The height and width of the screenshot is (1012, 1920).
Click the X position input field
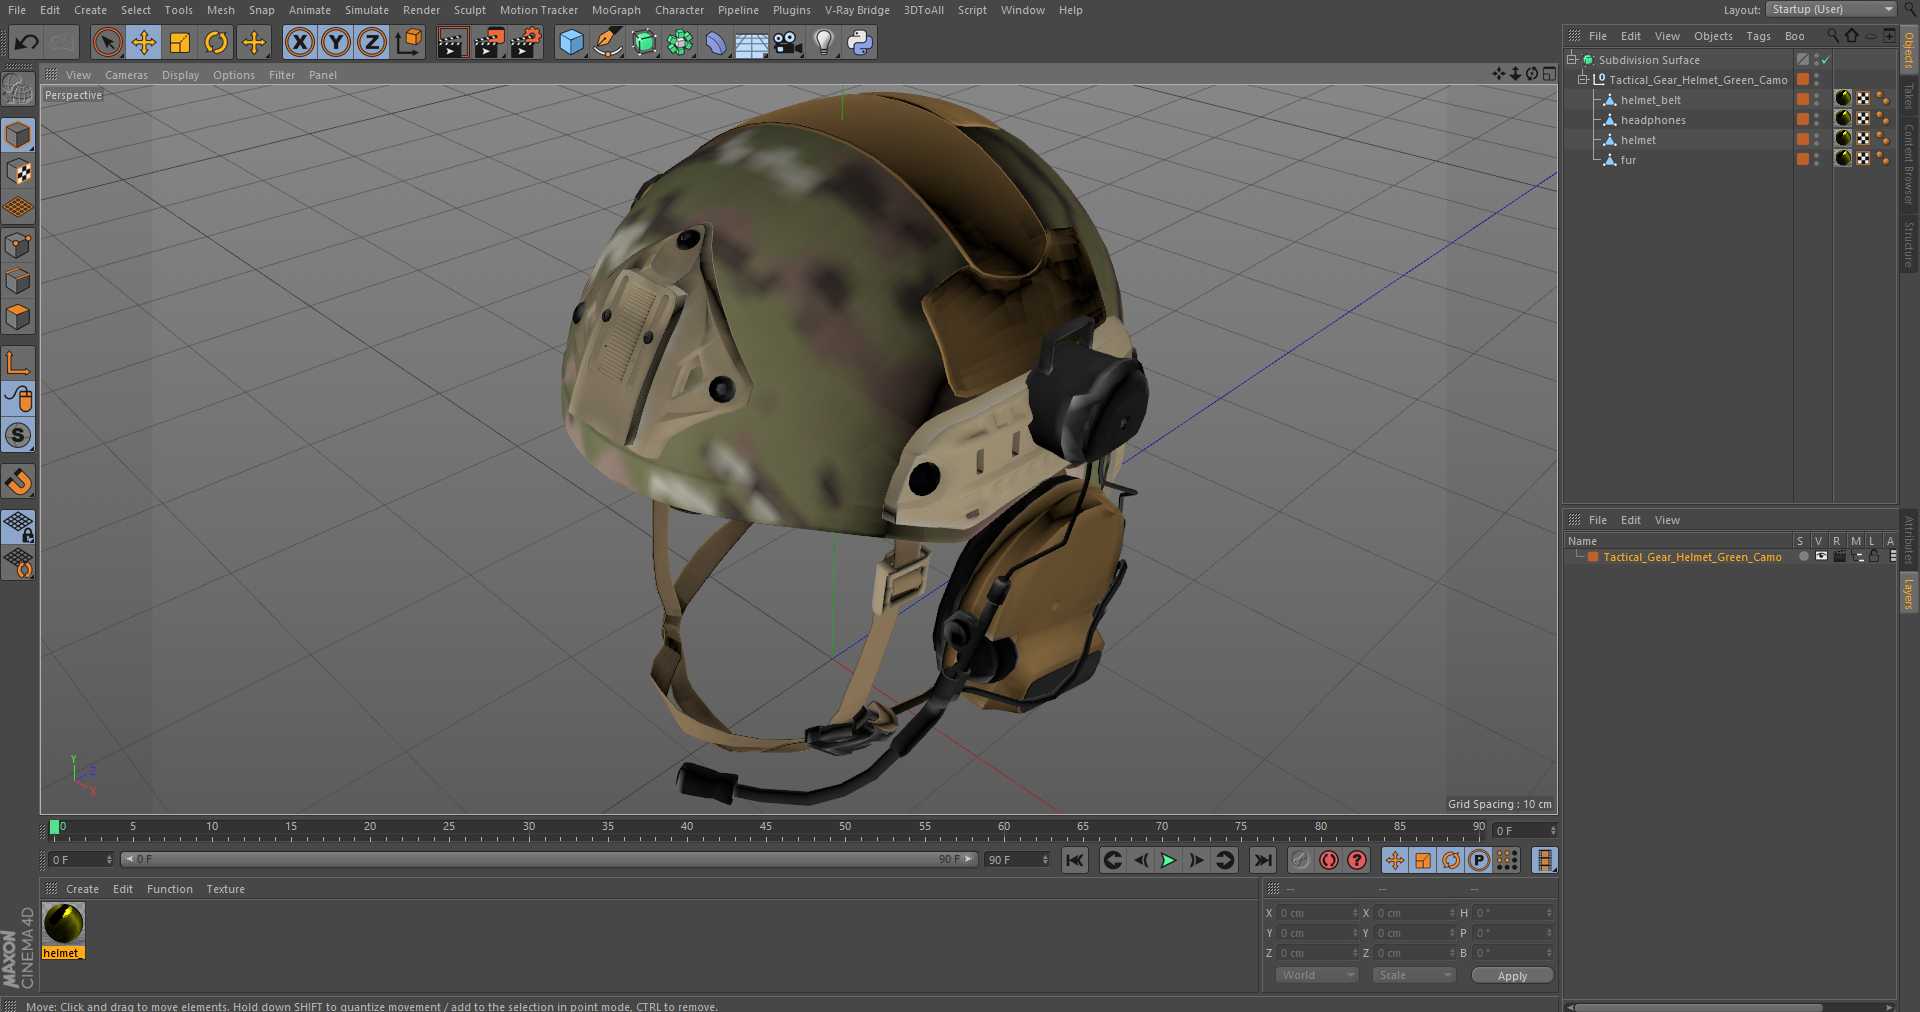(1315, 913)
